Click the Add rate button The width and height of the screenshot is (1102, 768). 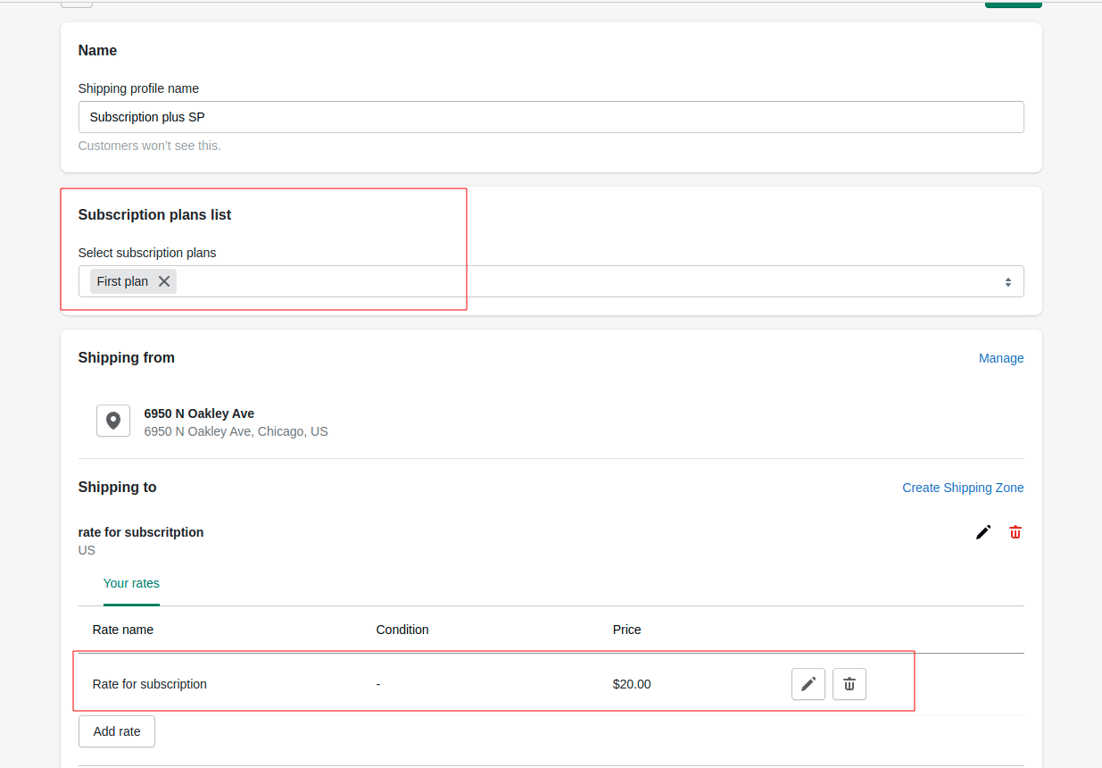[117, 731]
